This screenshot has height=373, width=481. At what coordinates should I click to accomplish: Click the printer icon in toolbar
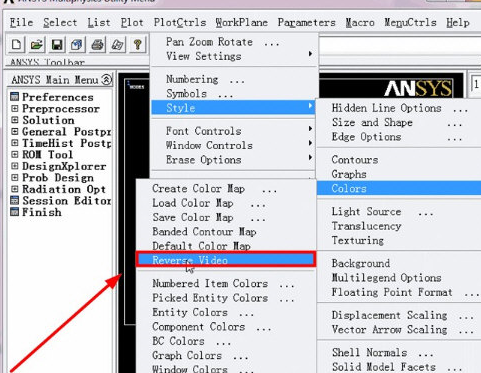click(x=97, y=44)
